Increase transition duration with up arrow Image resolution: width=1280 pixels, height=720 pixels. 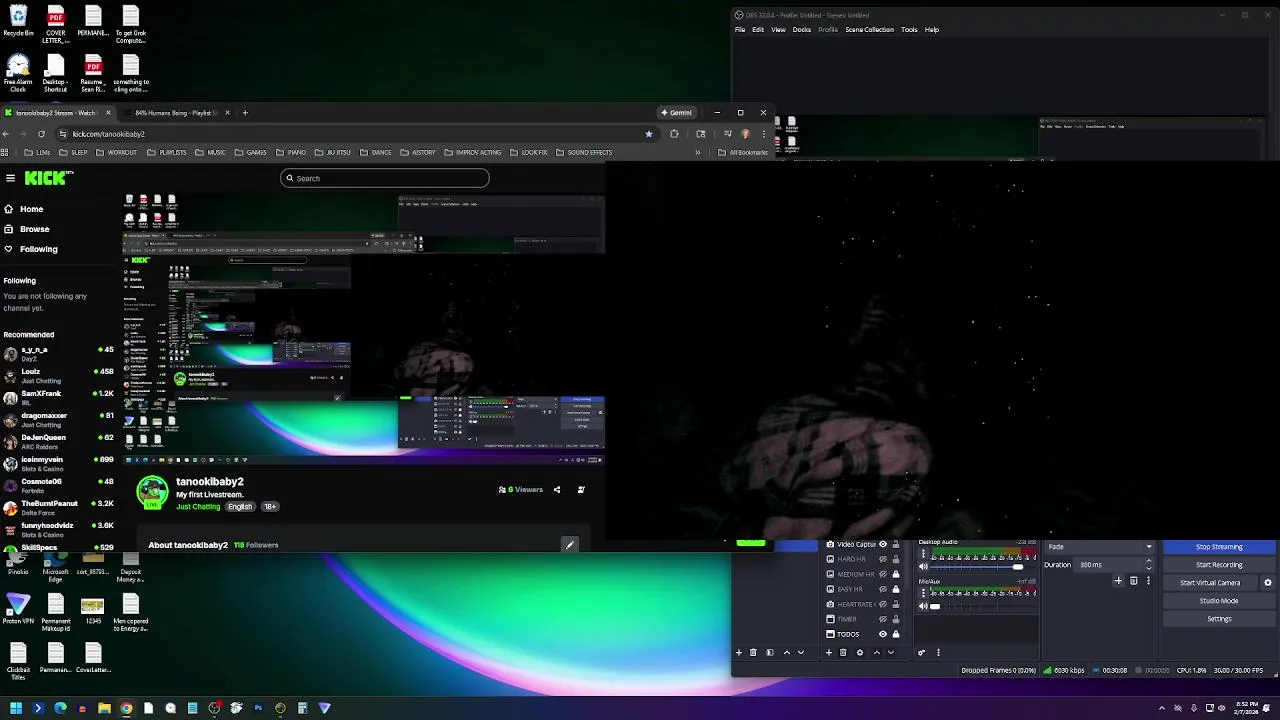1149,561
